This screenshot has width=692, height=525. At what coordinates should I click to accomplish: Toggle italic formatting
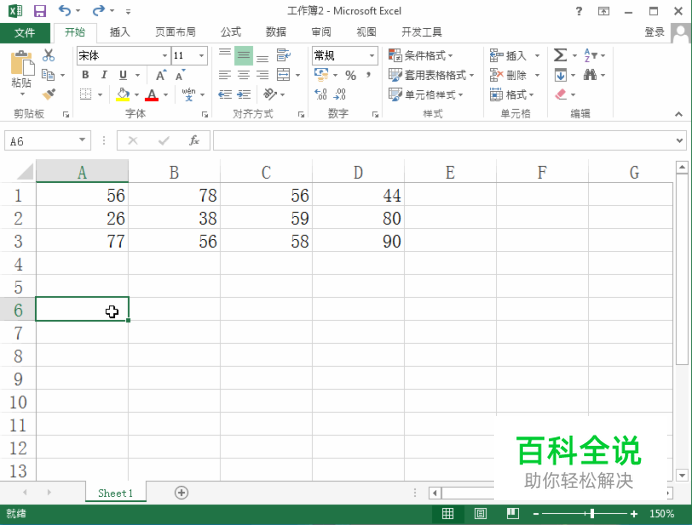[x=104, y=75]
